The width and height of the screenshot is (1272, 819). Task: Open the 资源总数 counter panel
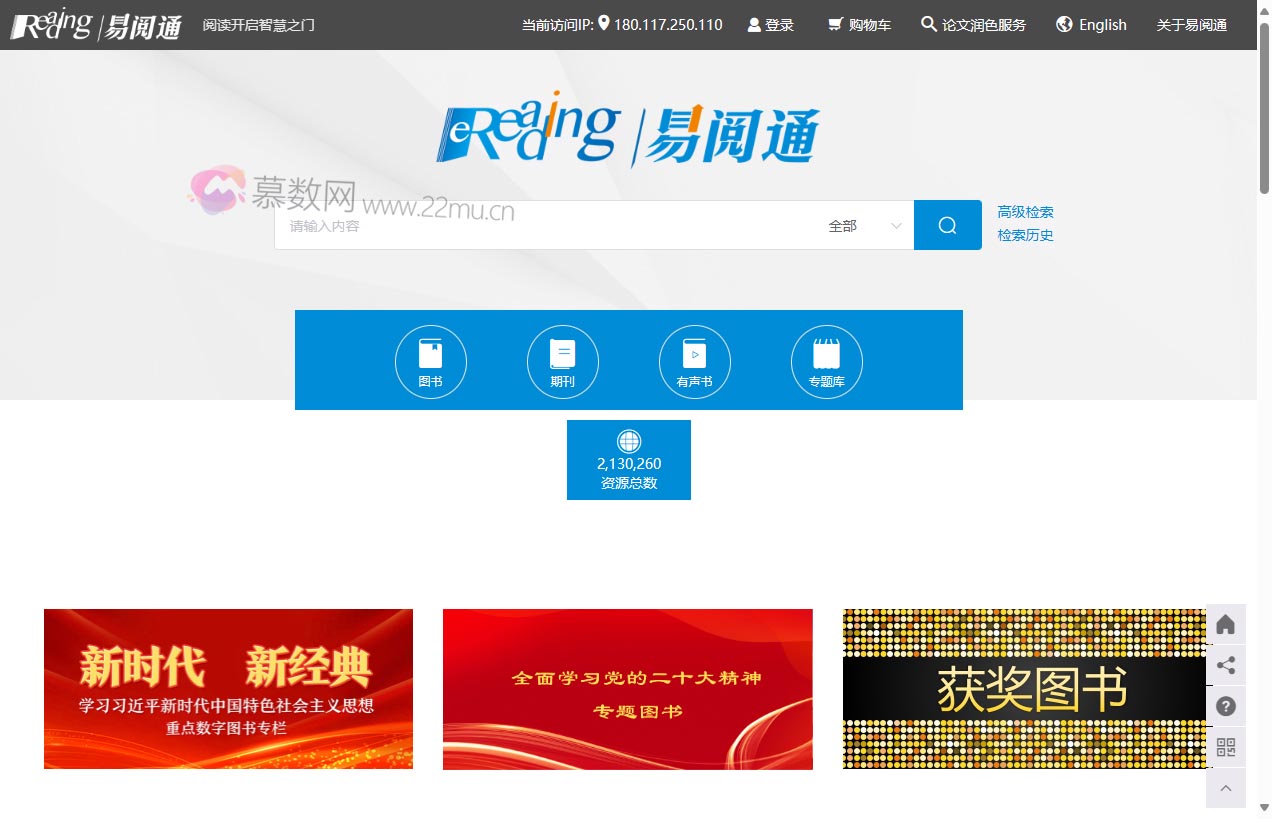(x=628, y=459)
